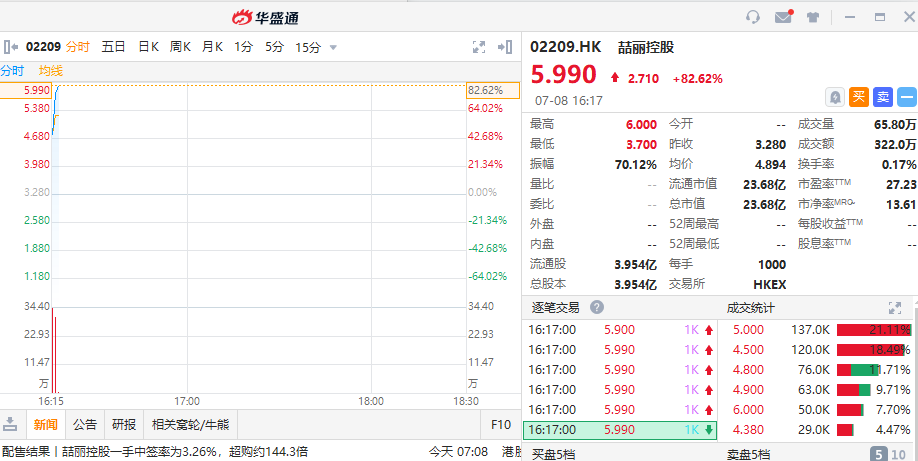Open the 相关窝轮/牛熊 tab
The image size is (918, 461).
coord(190,425)
